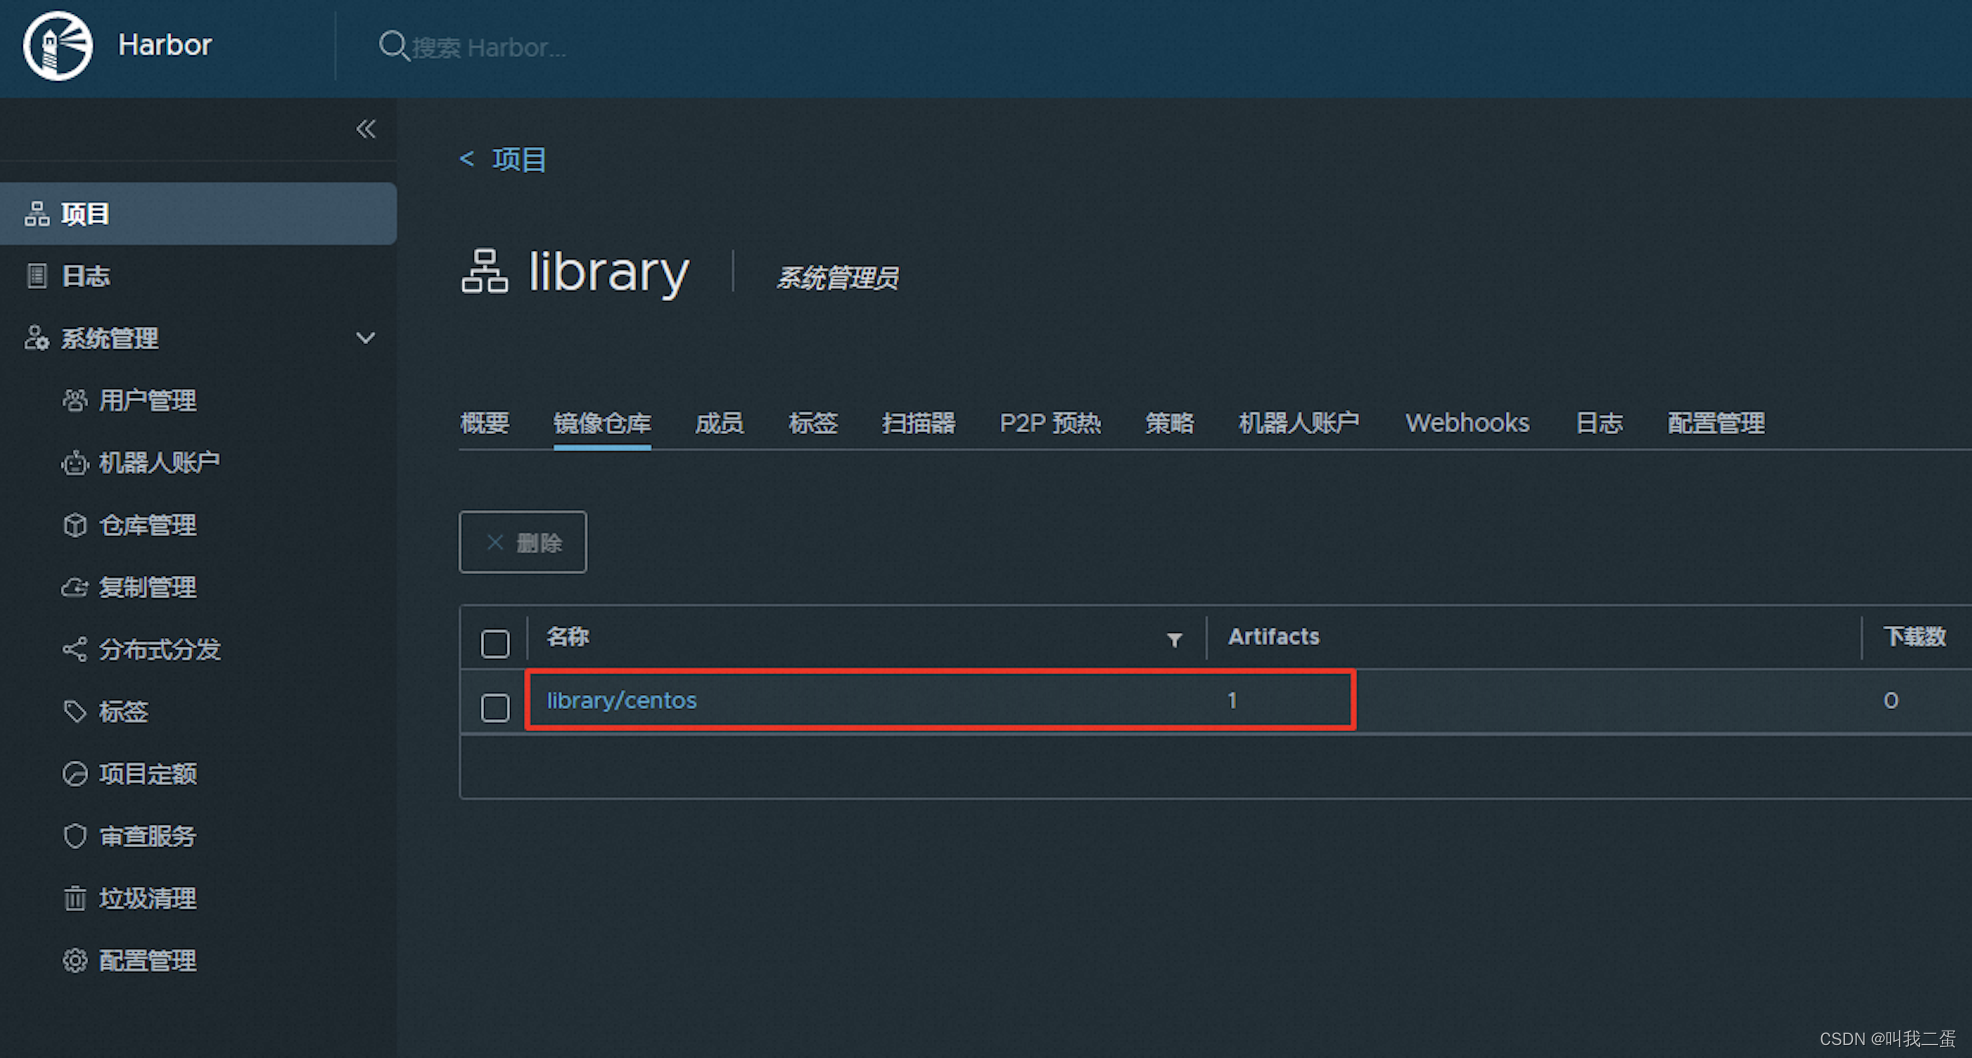The height and width of the screenshot is (1058, 1972).
Task: Click the Harbor title text
Action: (165, 45)
